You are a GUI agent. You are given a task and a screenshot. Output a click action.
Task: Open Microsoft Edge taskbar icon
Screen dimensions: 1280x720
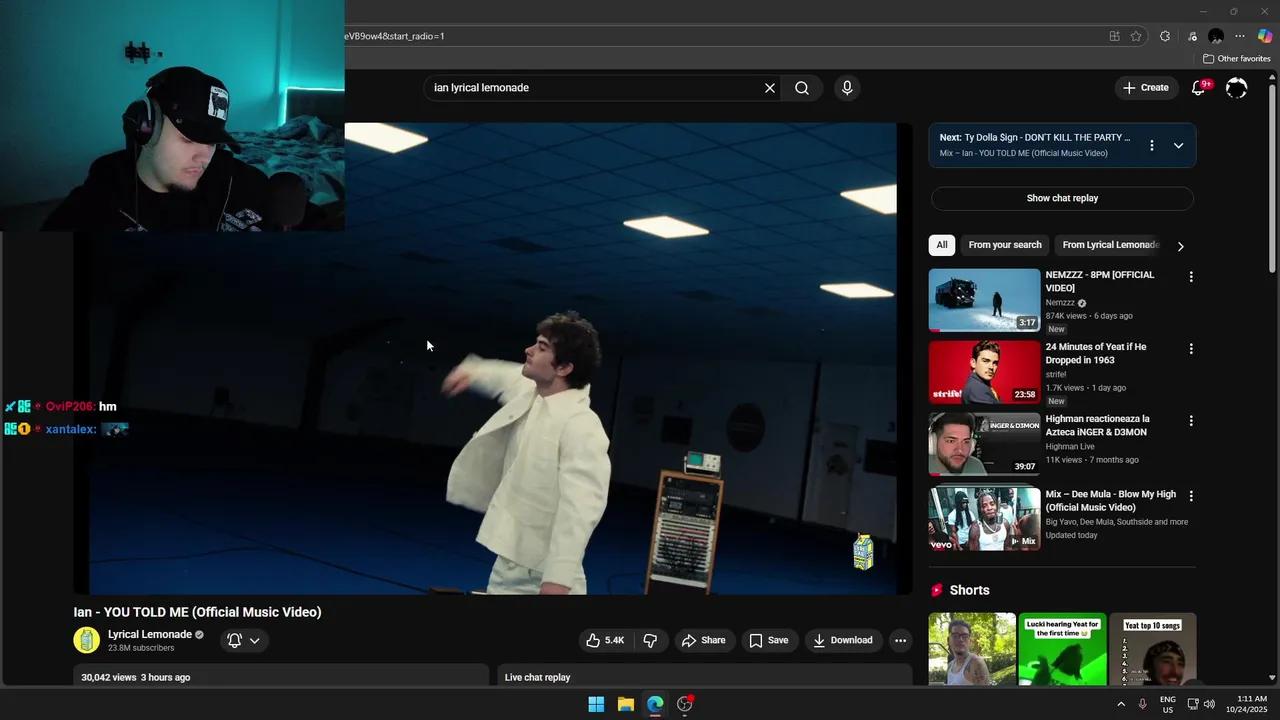coord(655,704)
